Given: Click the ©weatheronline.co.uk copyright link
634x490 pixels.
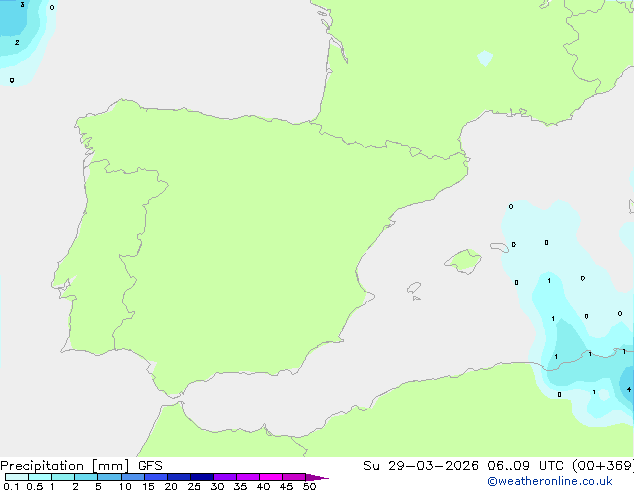Looking at the screenshot, I should point(550,481).
